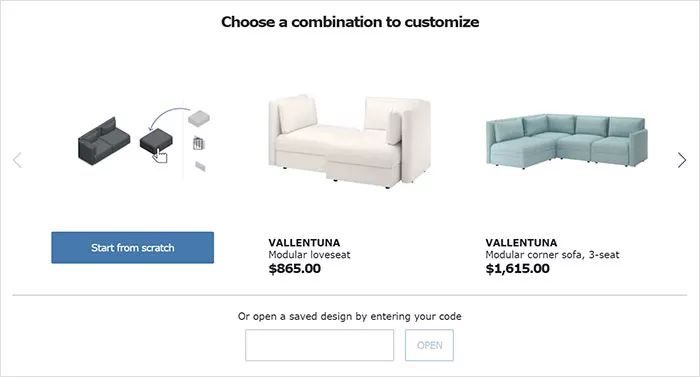Click the Modular loveseat description text

click(309, 255)
